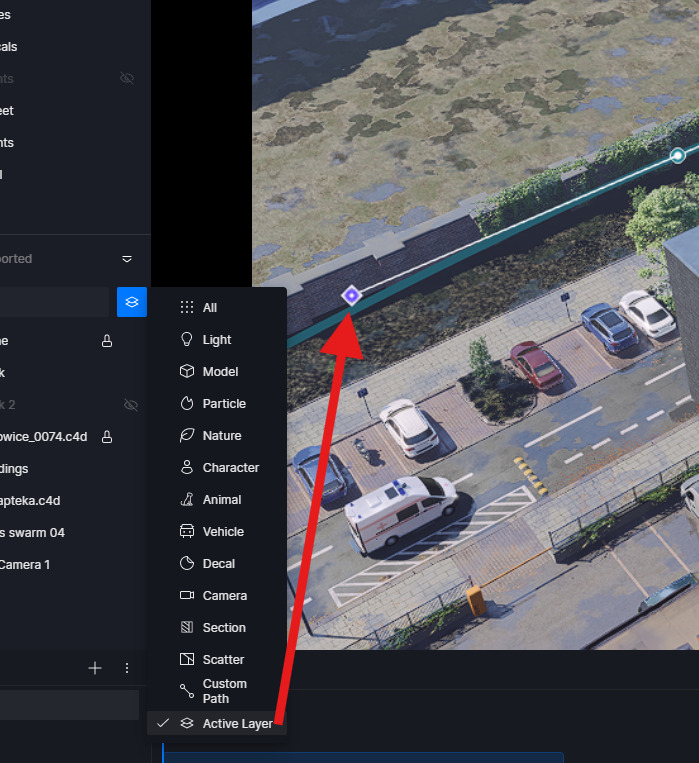Select All in the filter menu
The width and height of the screenshot is (699, 763).
209,308
